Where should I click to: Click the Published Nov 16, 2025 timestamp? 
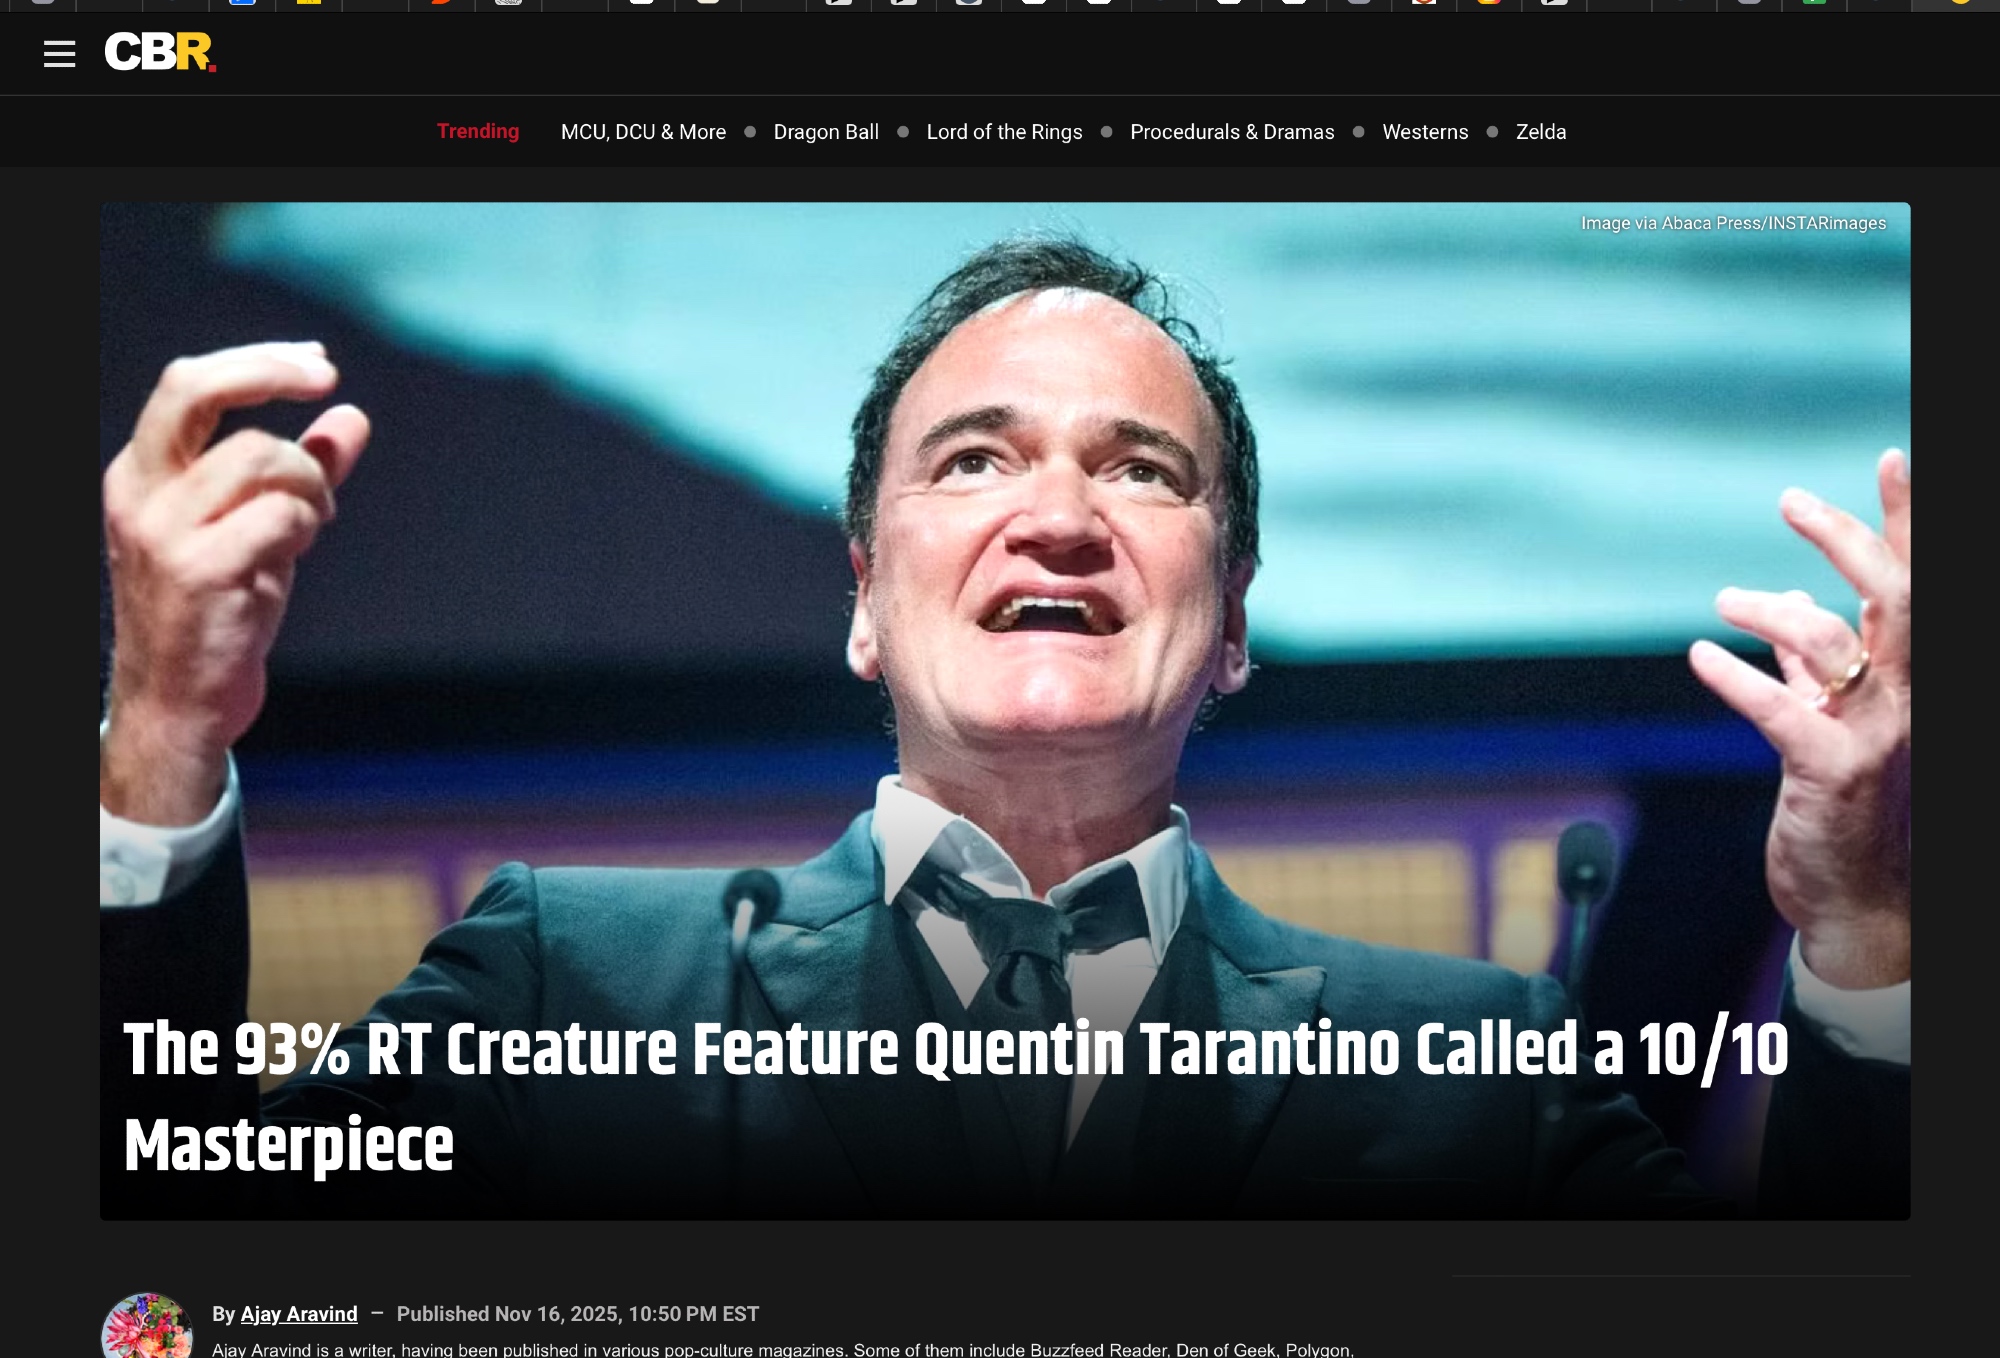(x=577, y=1314)
